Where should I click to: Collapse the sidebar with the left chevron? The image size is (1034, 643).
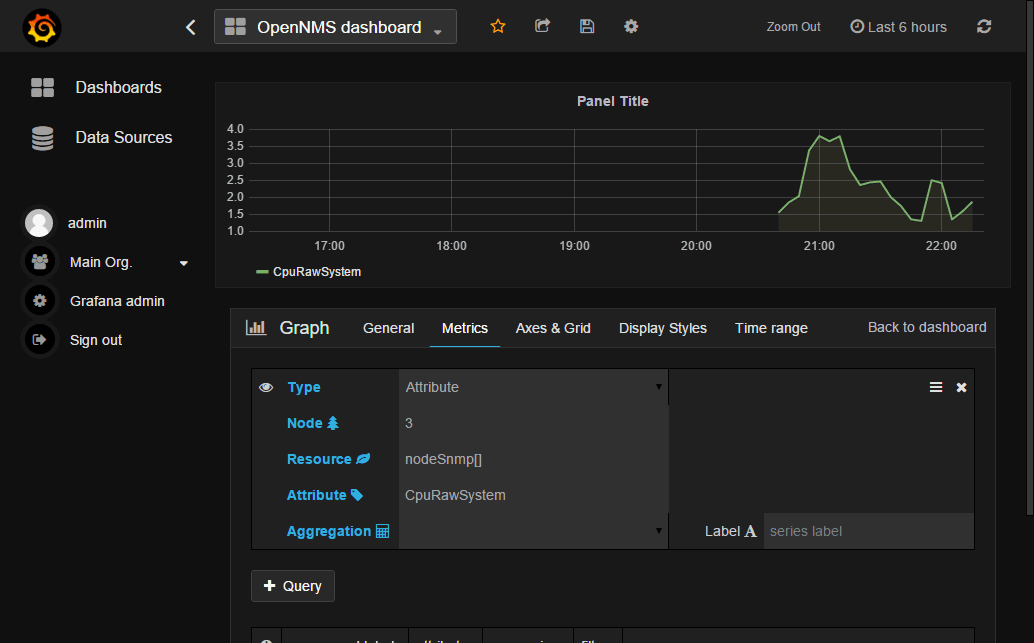pyautogui.click(x=191, y=27)
